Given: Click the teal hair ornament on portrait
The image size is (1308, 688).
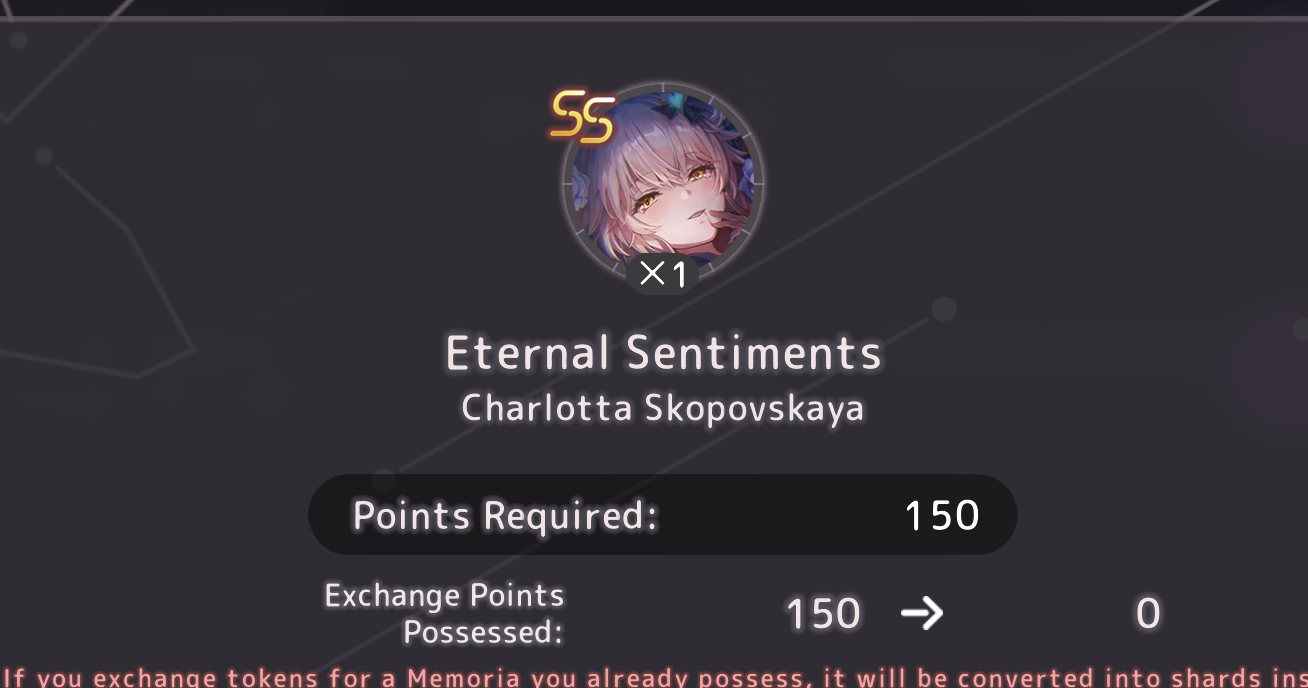Looking at the screenshot, I should point(677,101).
